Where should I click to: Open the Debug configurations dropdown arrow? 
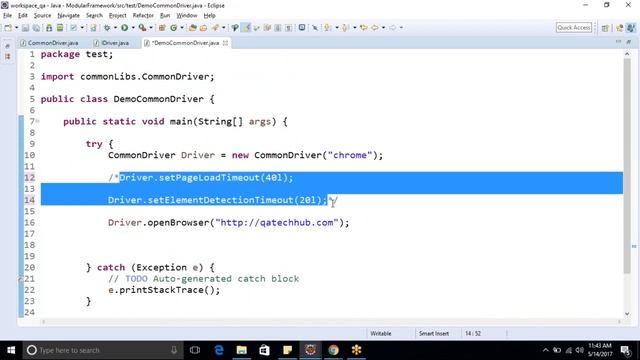pos(115,28)
